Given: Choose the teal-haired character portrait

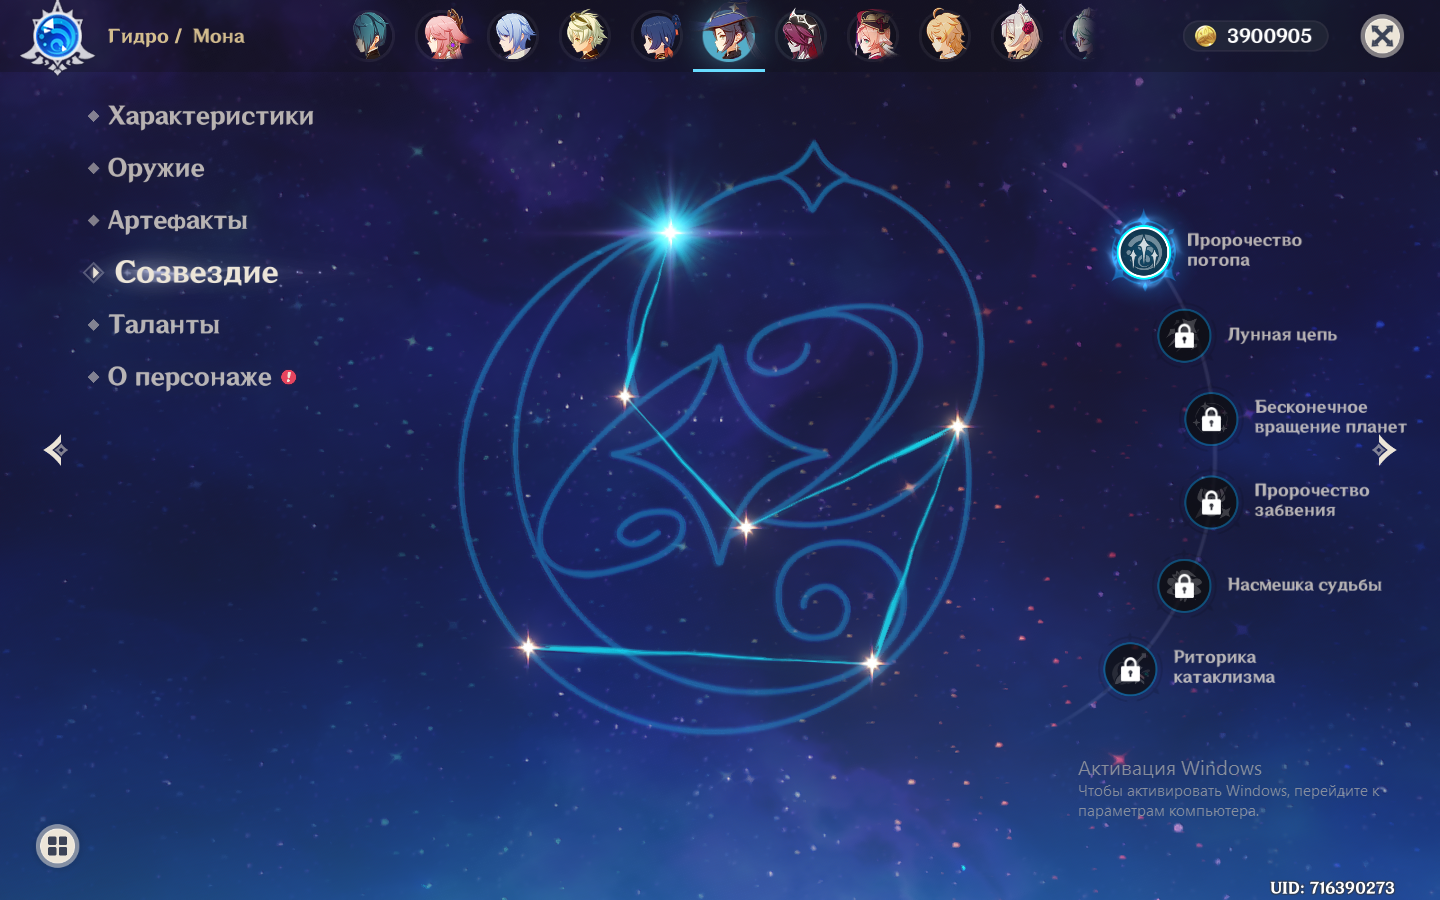Looking at the screenshot, I should click(x=371, y=35).
